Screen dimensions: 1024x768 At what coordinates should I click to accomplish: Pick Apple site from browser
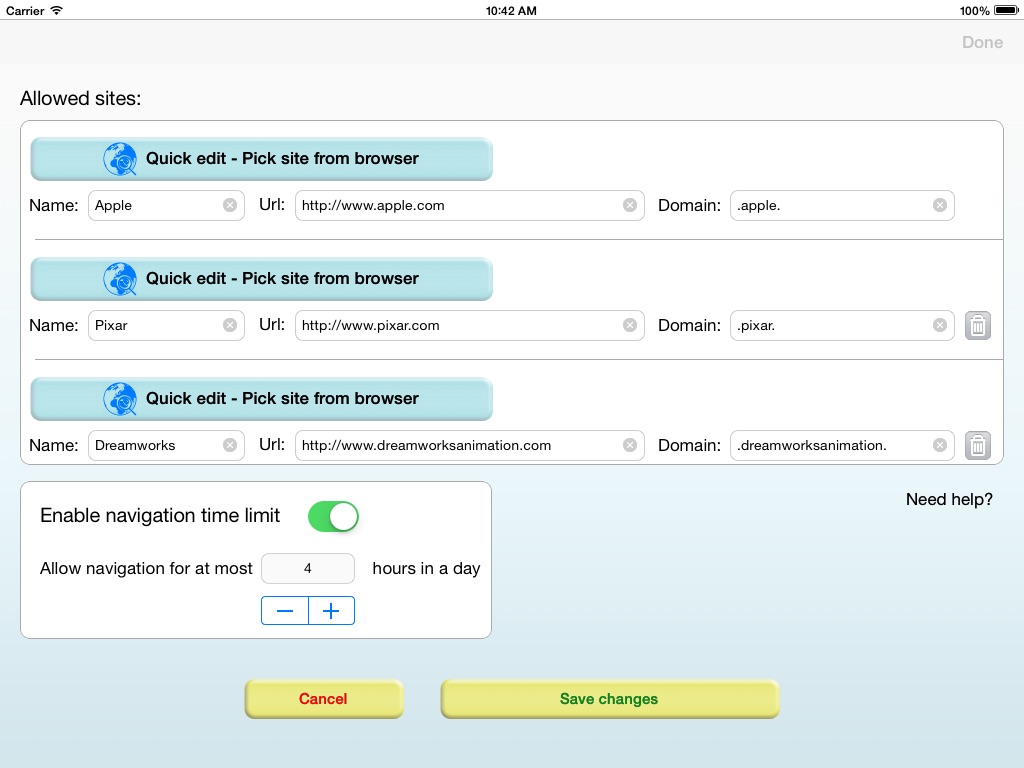point(261,159)
